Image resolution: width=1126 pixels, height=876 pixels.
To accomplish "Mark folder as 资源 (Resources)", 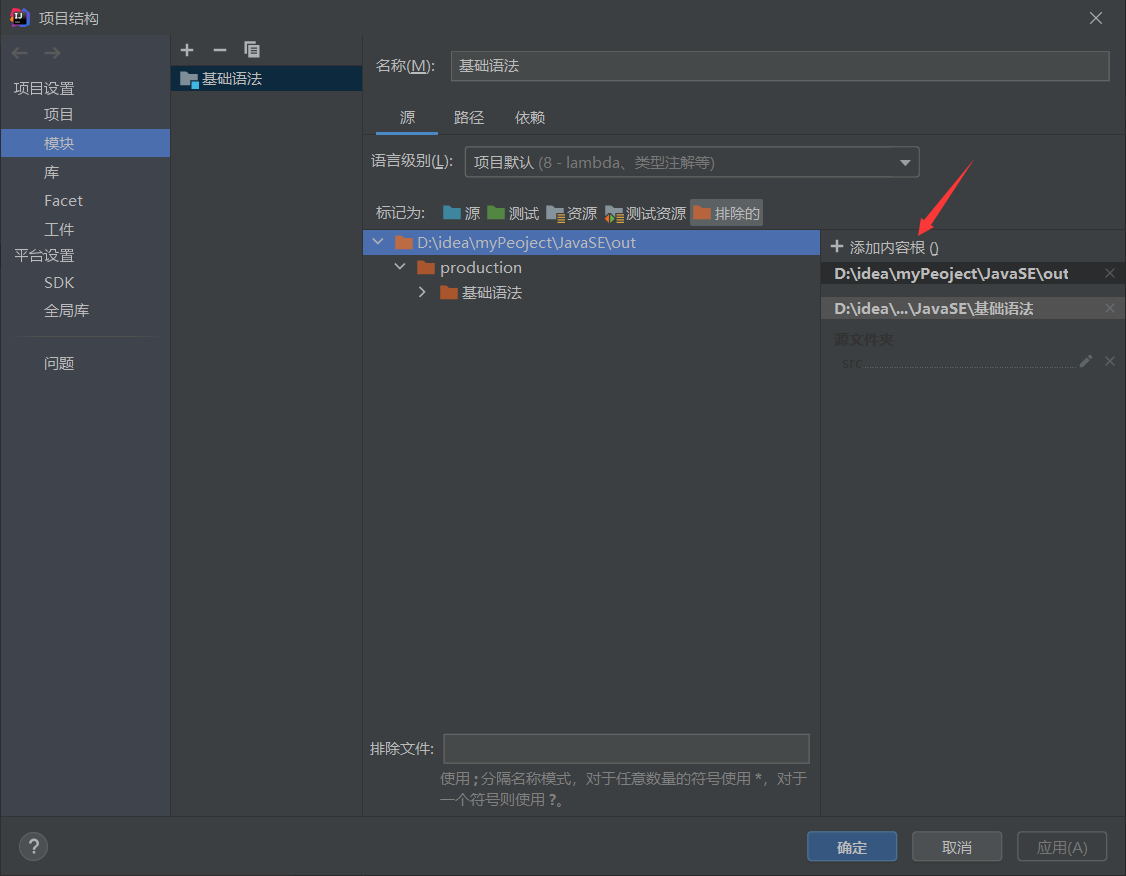I will pos(572,213).
